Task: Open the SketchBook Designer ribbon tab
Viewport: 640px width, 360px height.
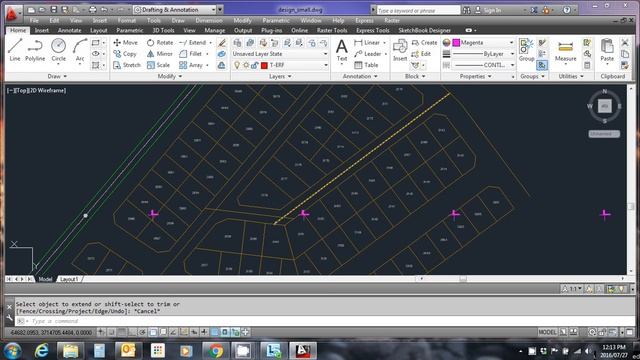Action: pos(424,30)
